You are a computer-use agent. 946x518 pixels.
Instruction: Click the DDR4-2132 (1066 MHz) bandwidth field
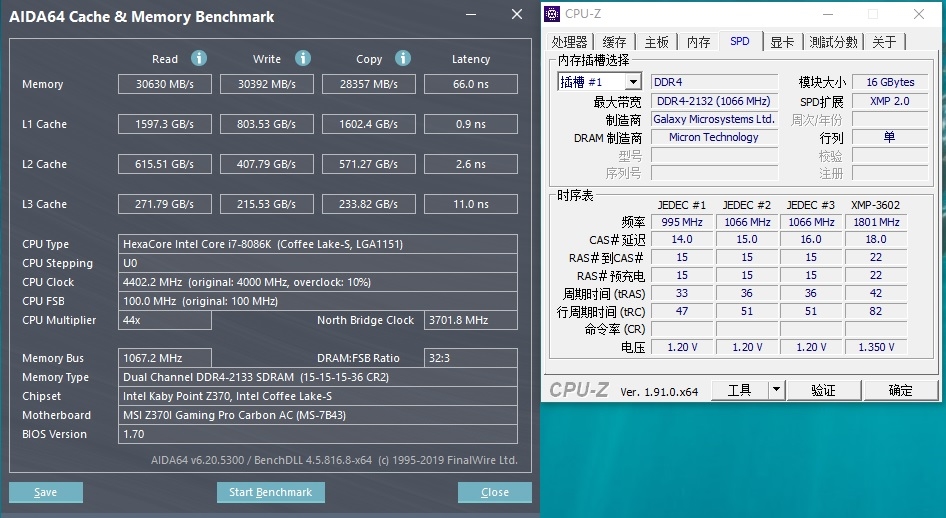(714, 101)
